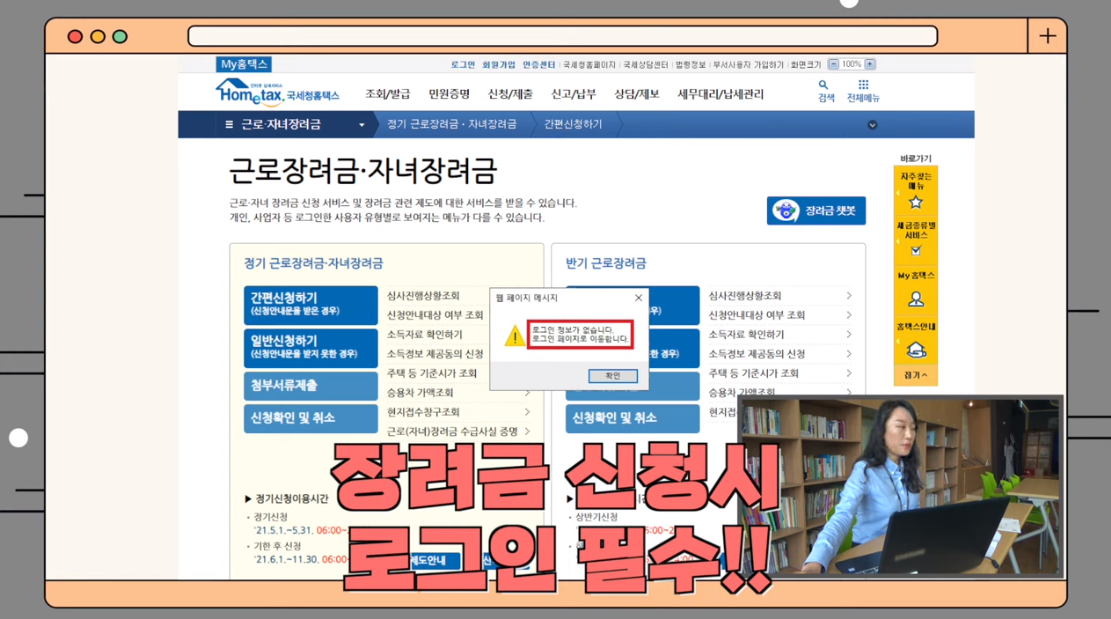Click the 국세상담센터 link
Viewport: 1111px width, 619px height.
pos(645,64)
